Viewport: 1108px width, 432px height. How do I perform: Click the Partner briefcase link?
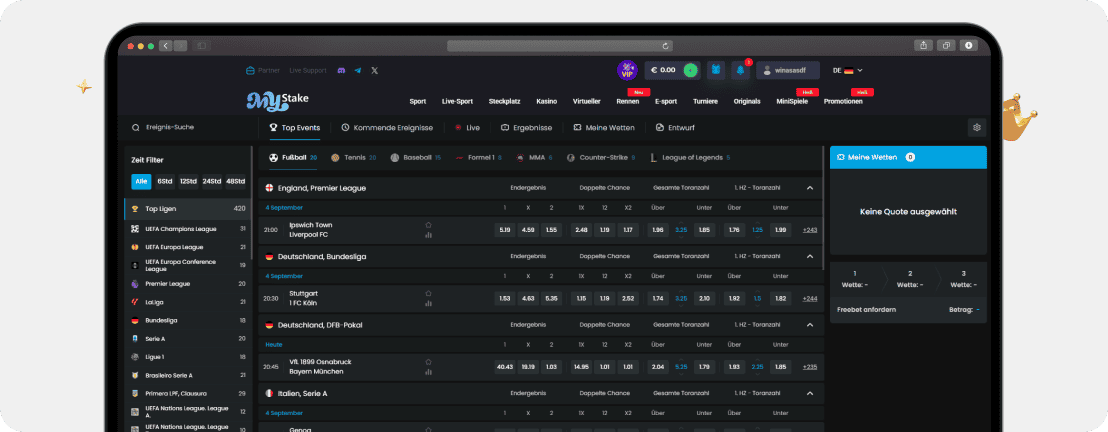tap(262, 71)
